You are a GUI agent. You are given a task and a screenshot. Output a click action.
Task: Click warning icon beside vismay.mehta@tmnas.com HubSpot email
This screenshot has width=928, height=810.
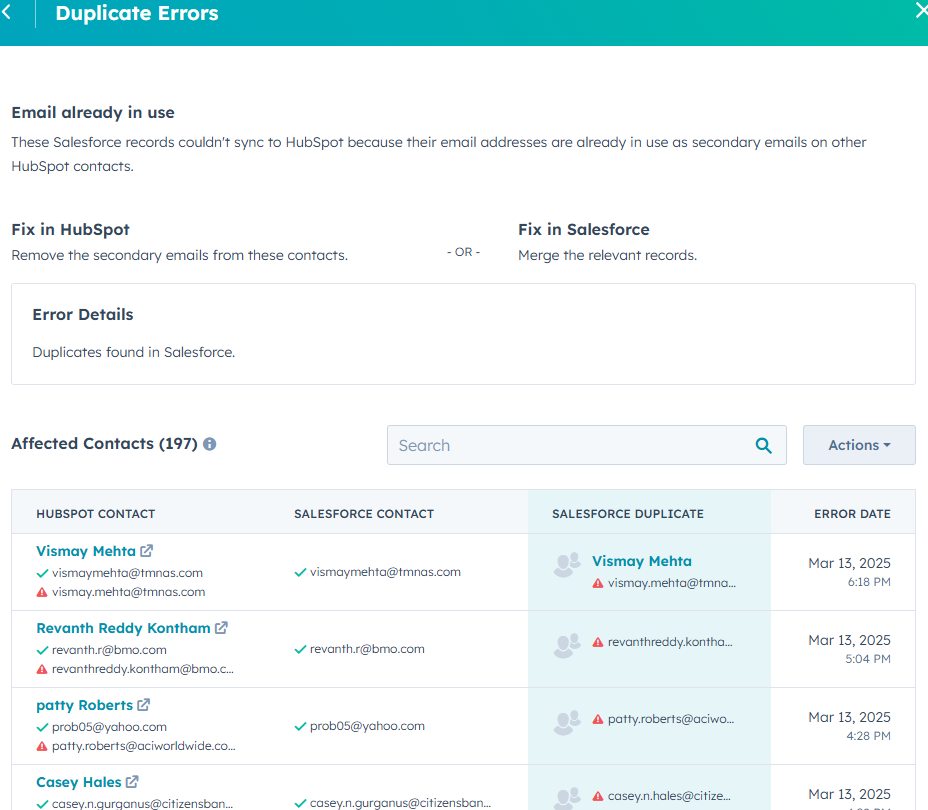(x=42, y=592)
